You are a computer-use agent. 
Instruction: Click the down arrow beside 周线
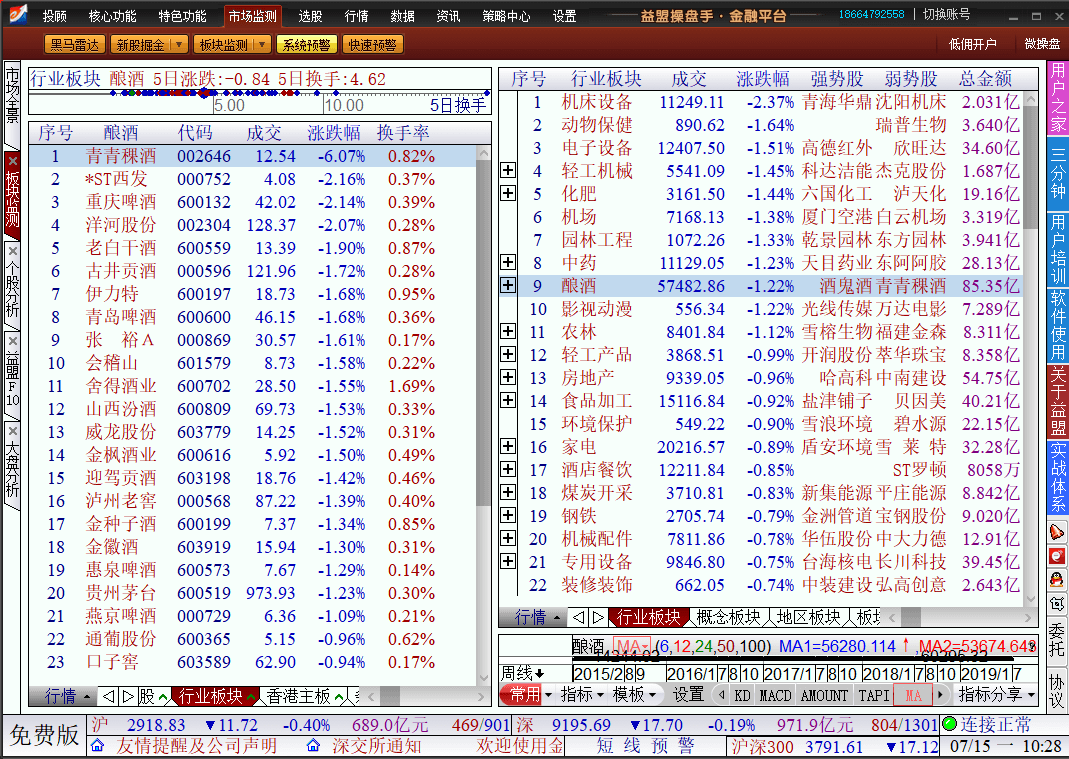pos(540,674)
